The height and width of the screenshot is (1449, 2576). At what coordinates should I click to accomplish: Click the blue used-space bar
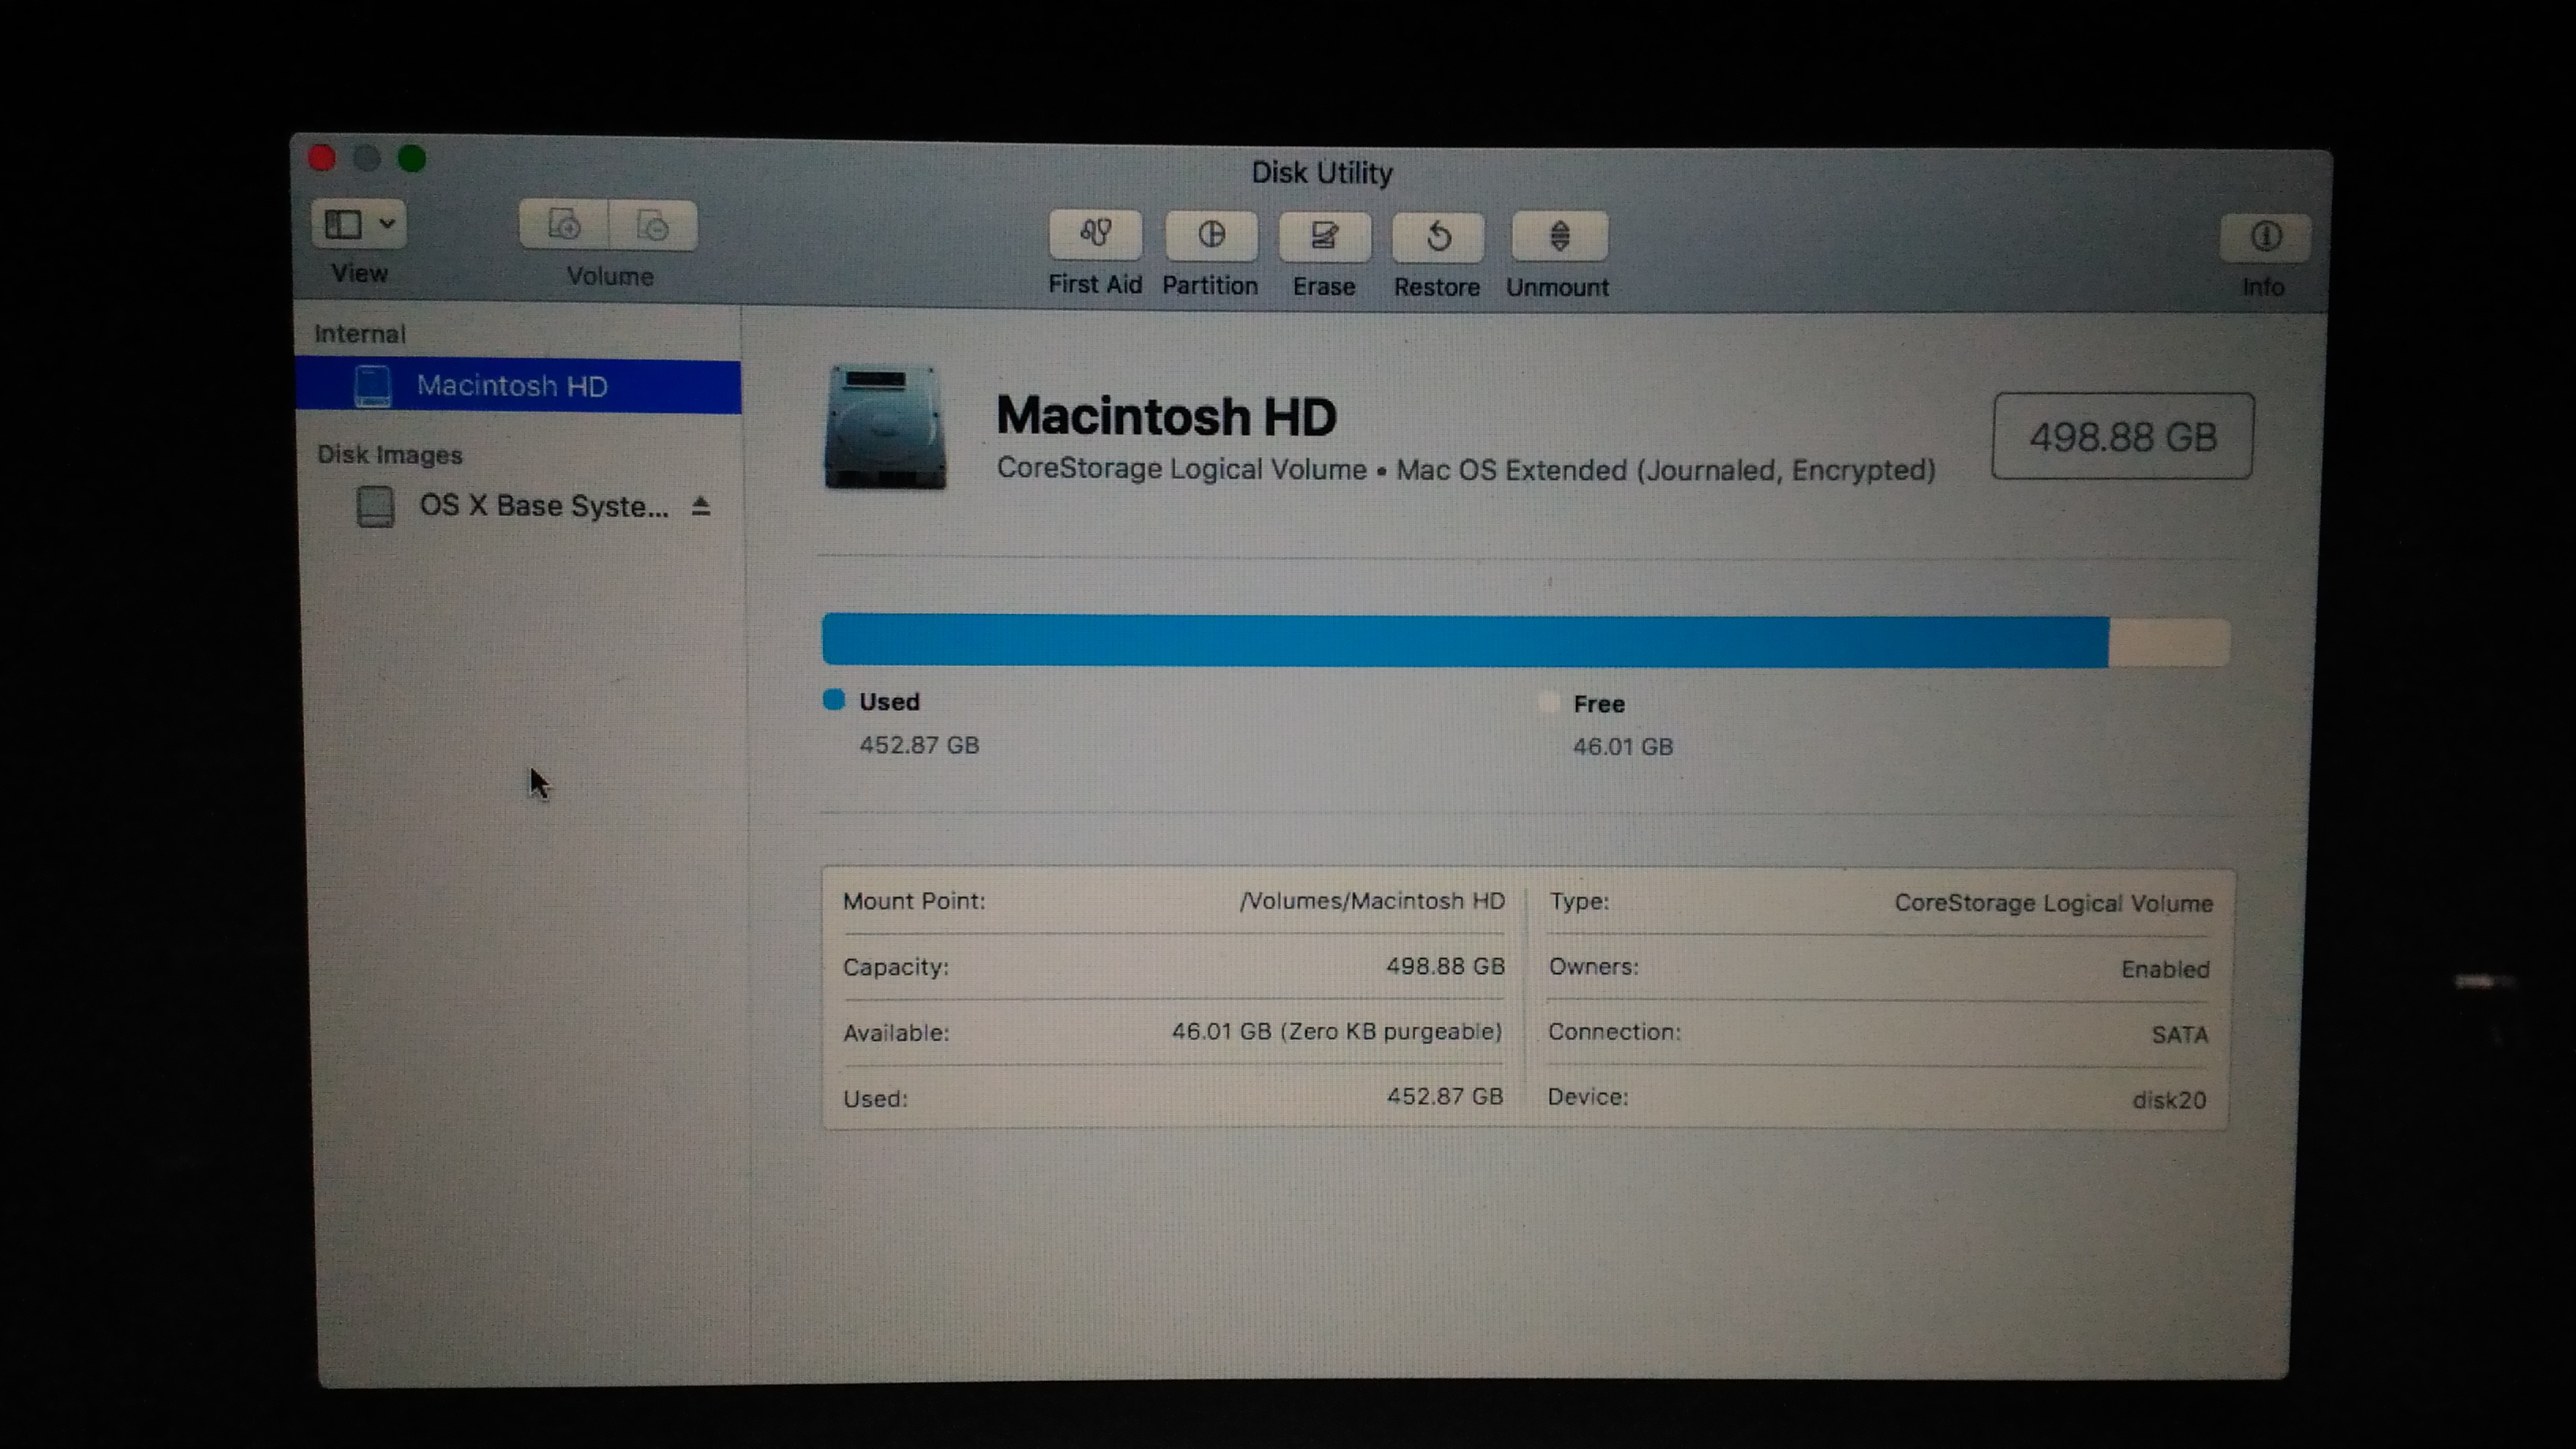click(1465, 640)
